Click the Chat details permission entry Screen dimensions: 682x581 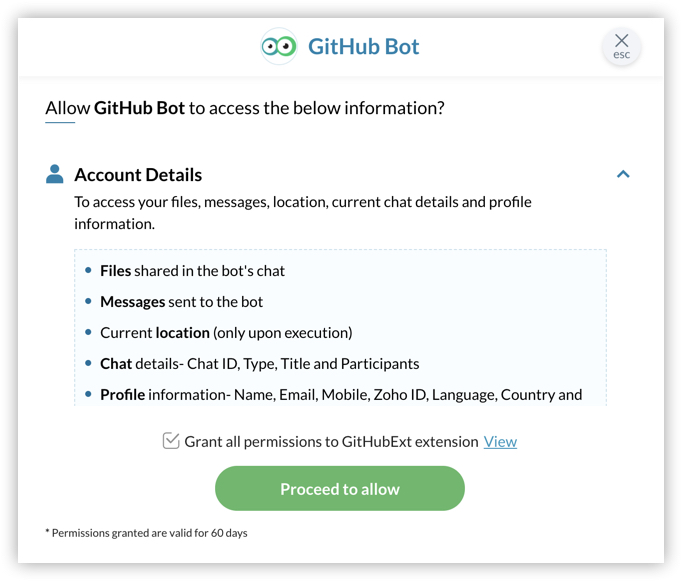click(x=259, y=363)
